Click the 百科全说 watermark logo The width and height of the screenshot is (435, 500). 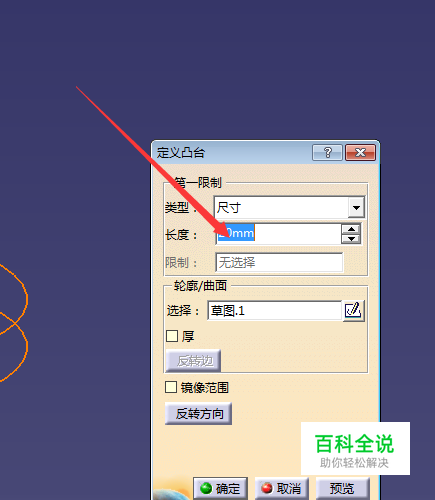point(355,448)
